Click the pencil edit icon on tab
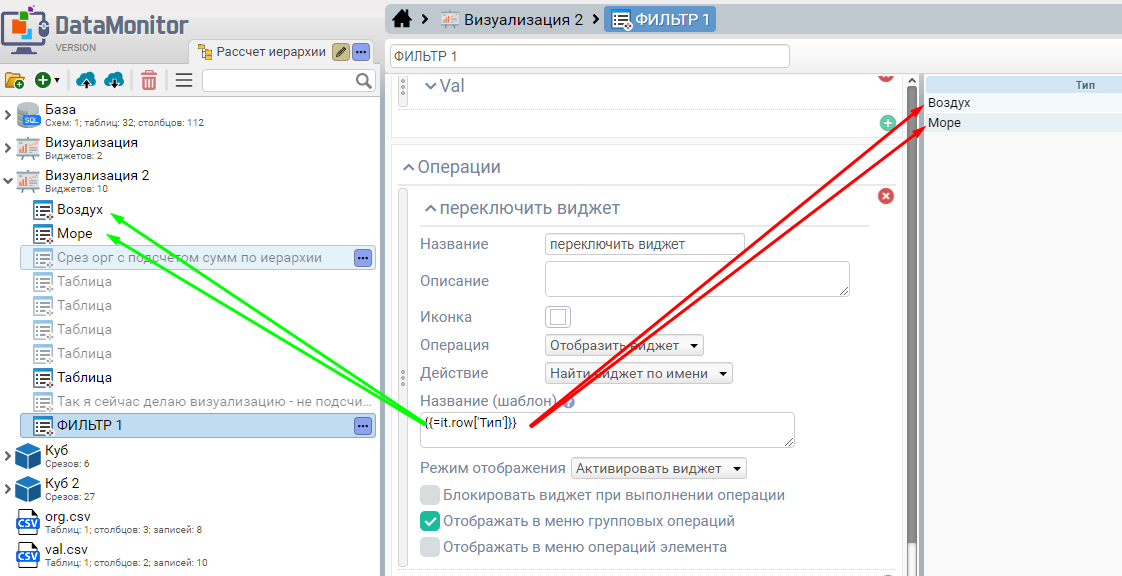 coord(341,52)
